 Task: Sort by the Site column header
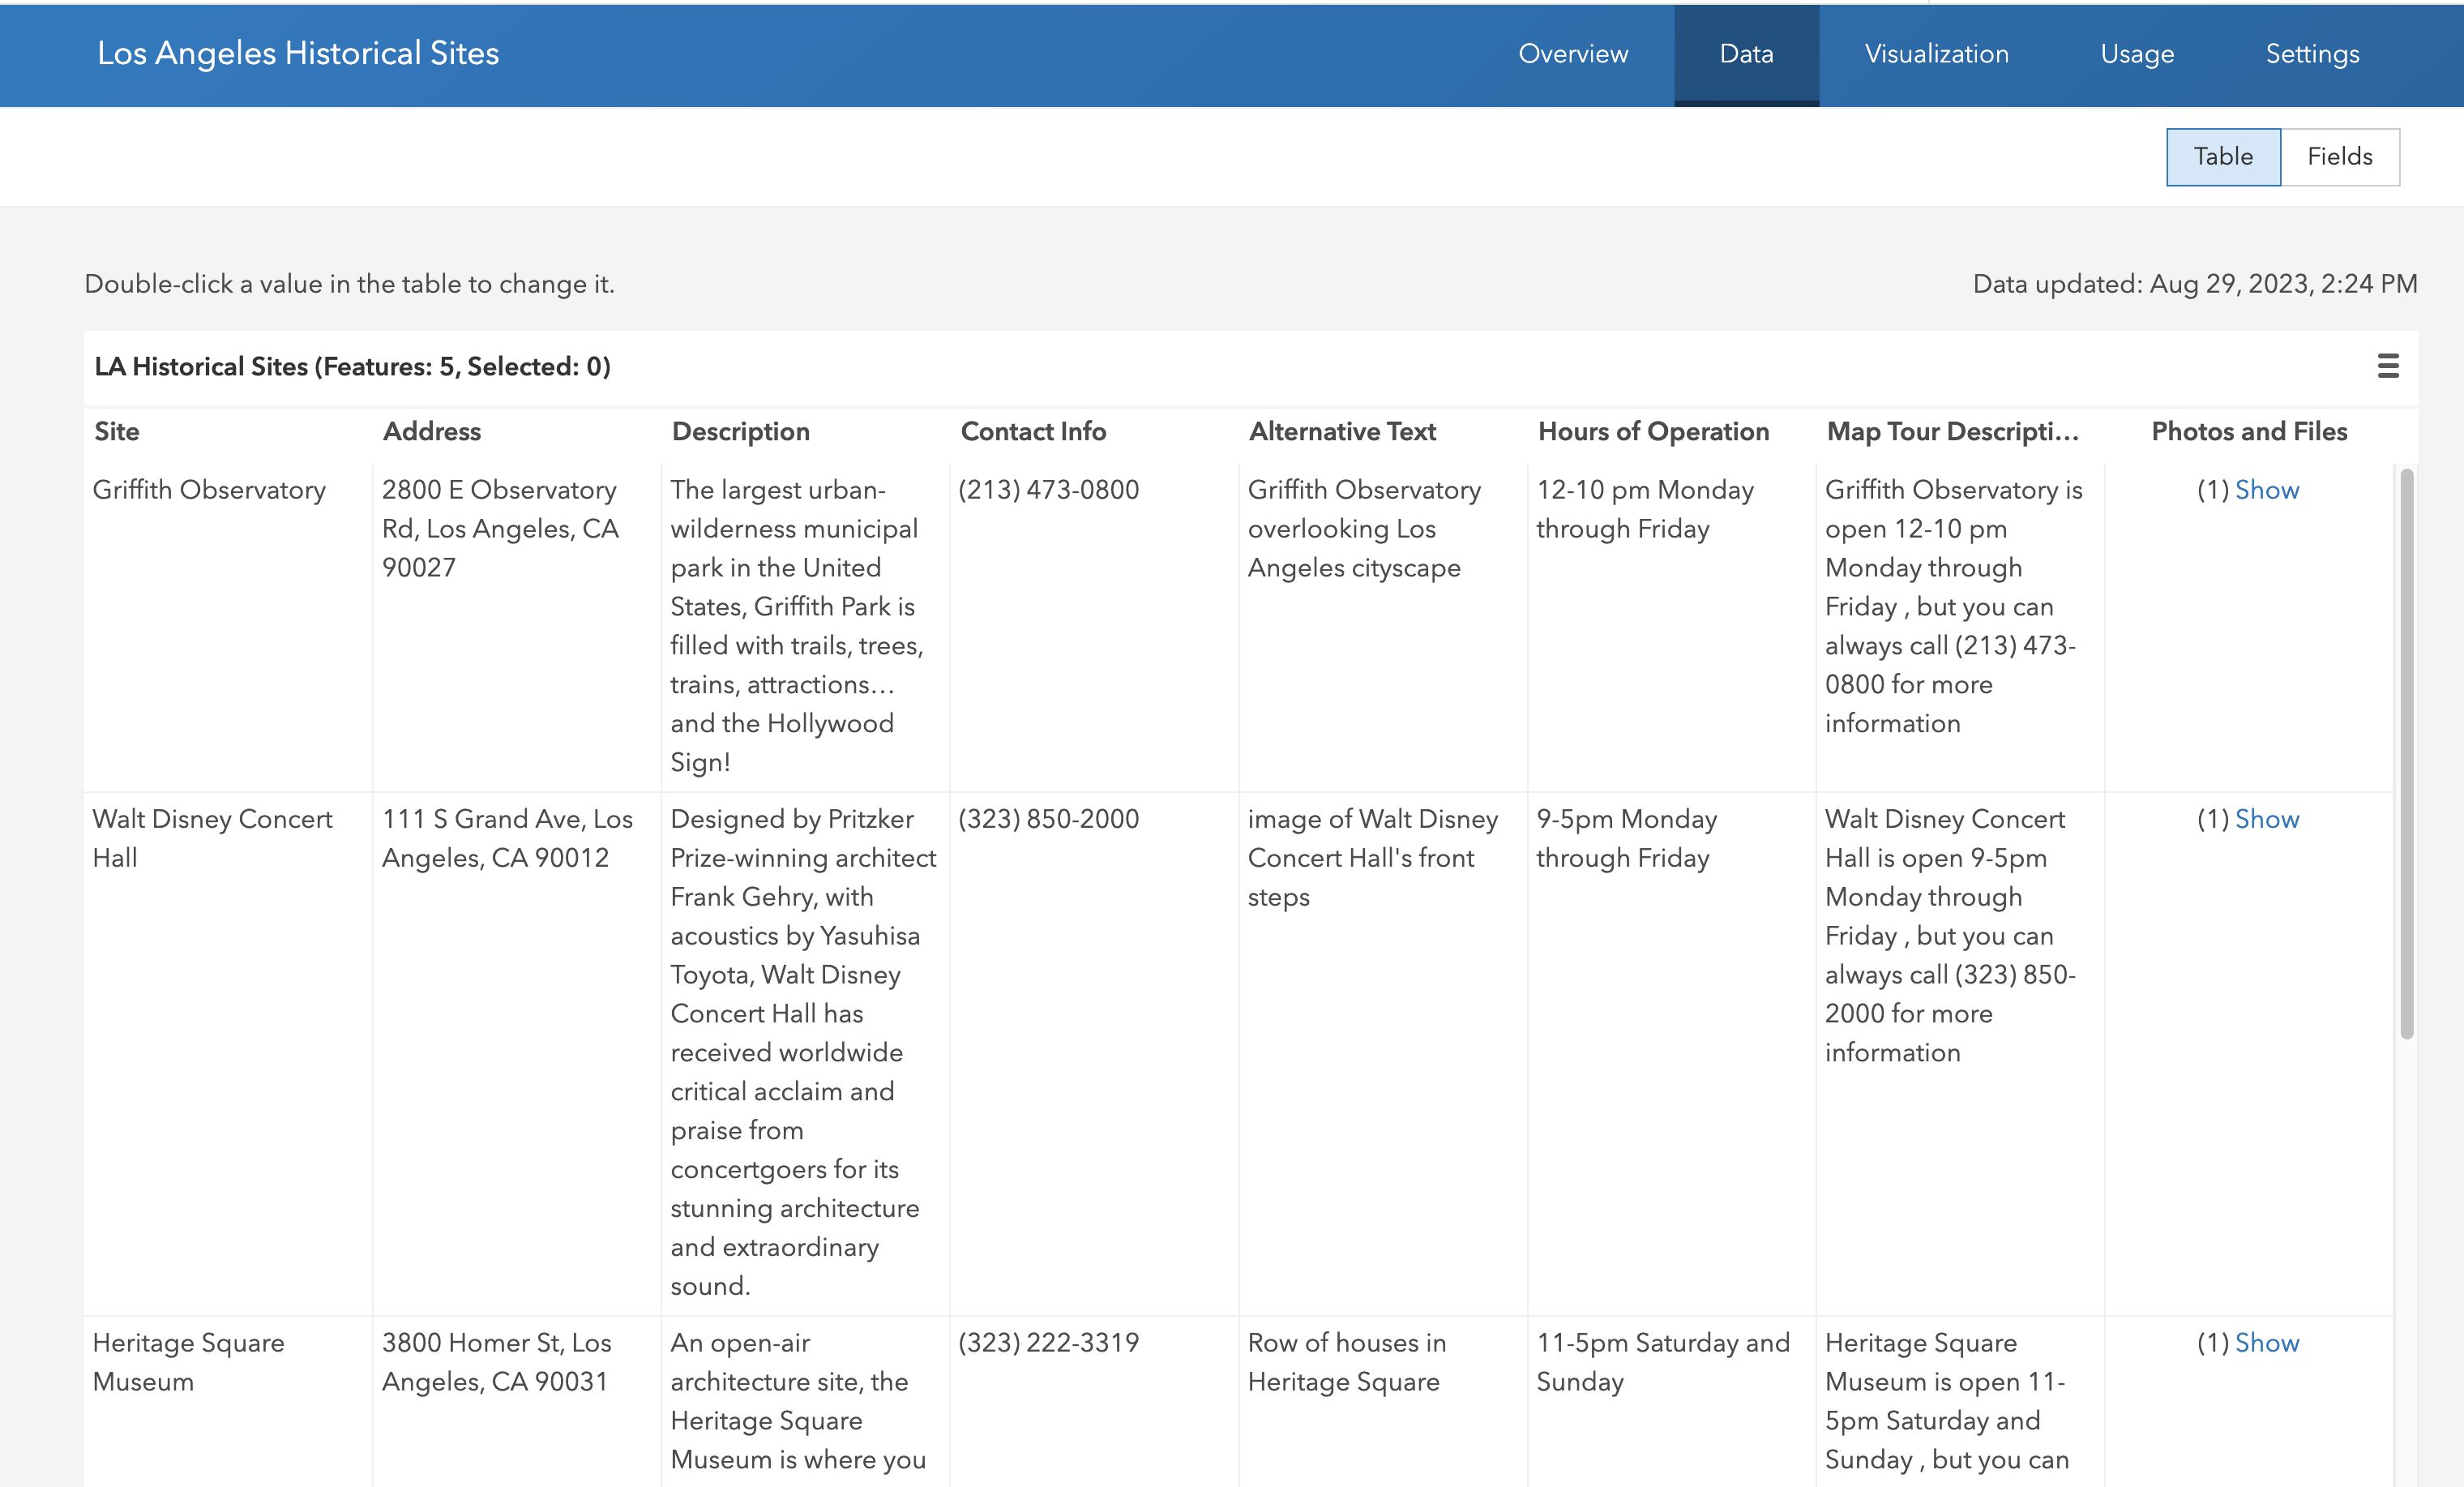click(x=117, y=432)
